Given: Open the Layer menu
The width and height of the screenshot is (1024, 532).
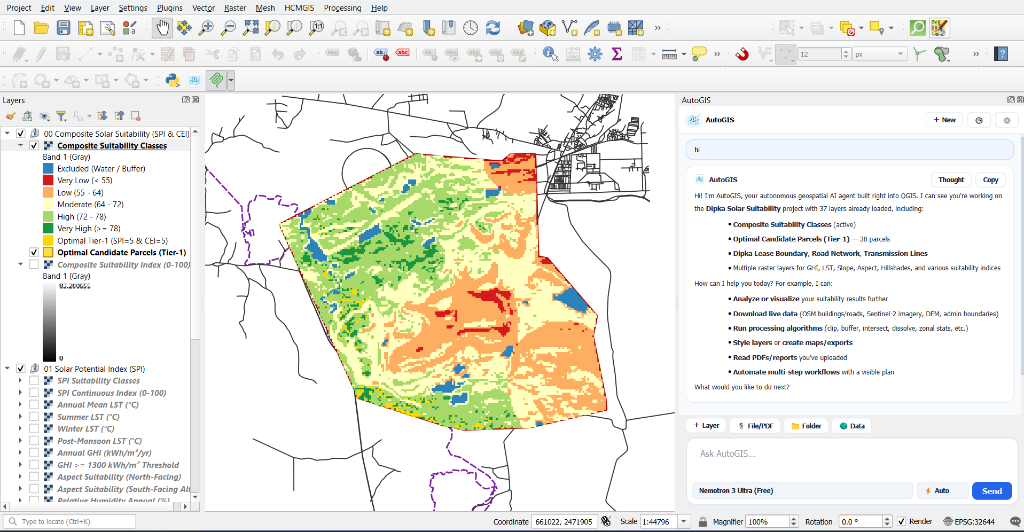Looking at the screenshot, I should pyautogui.click(x=100, y=8).
